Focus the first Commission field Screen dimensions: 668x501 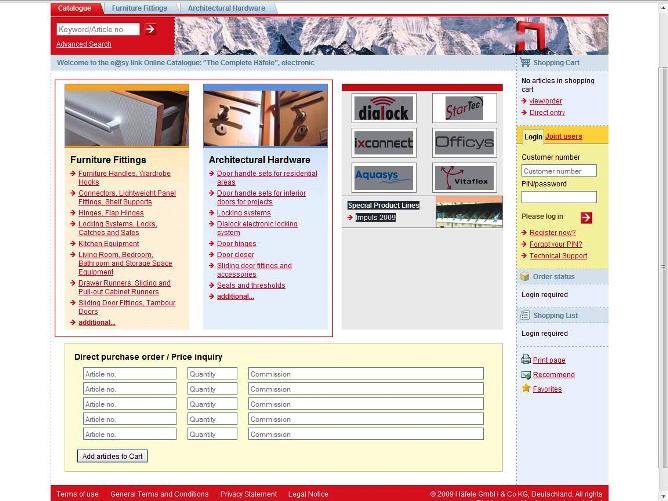coord(366,374)
